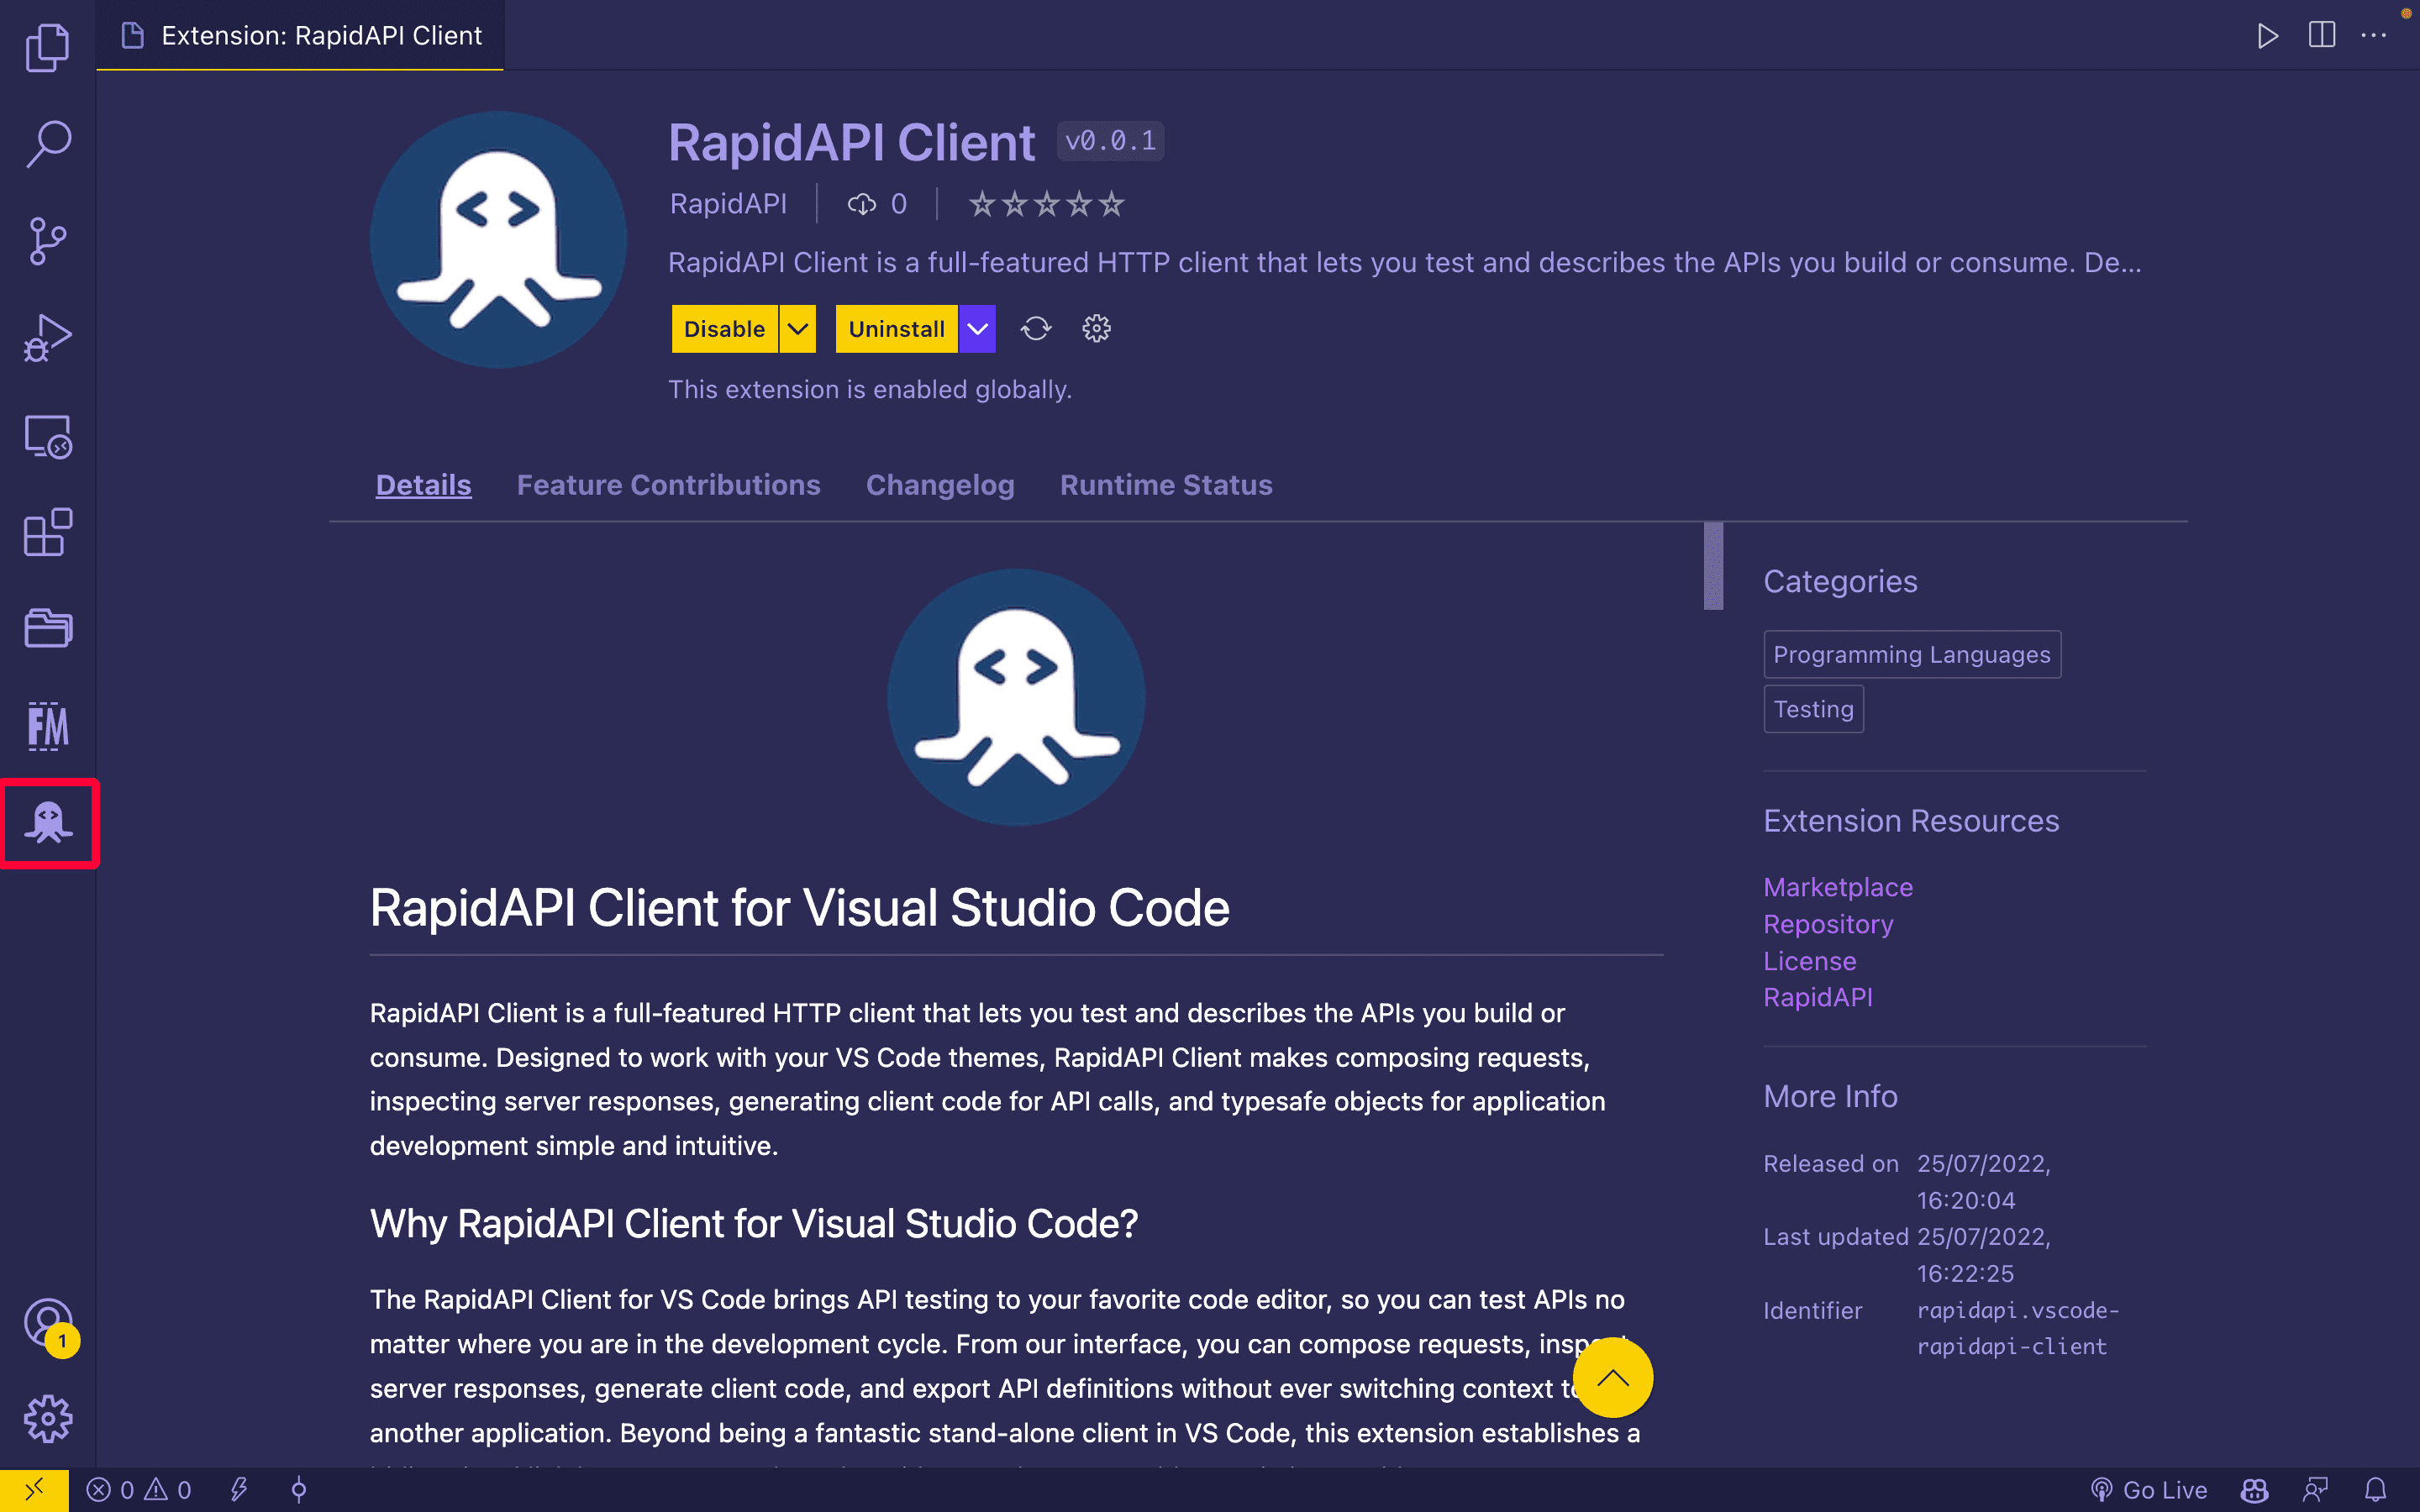The height and width of the screenshot is (1512, 2420).
Task: Click the RapidAPI Client sidebar icon
Action: (x=47, y=822)
